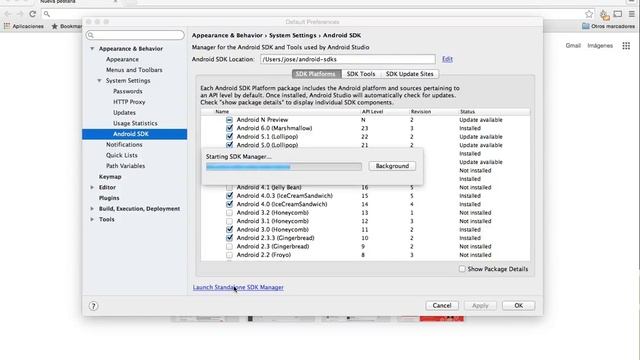Open Path Variables settings
The width and height of the screenshot is (640, 360).
pos(125,166)
